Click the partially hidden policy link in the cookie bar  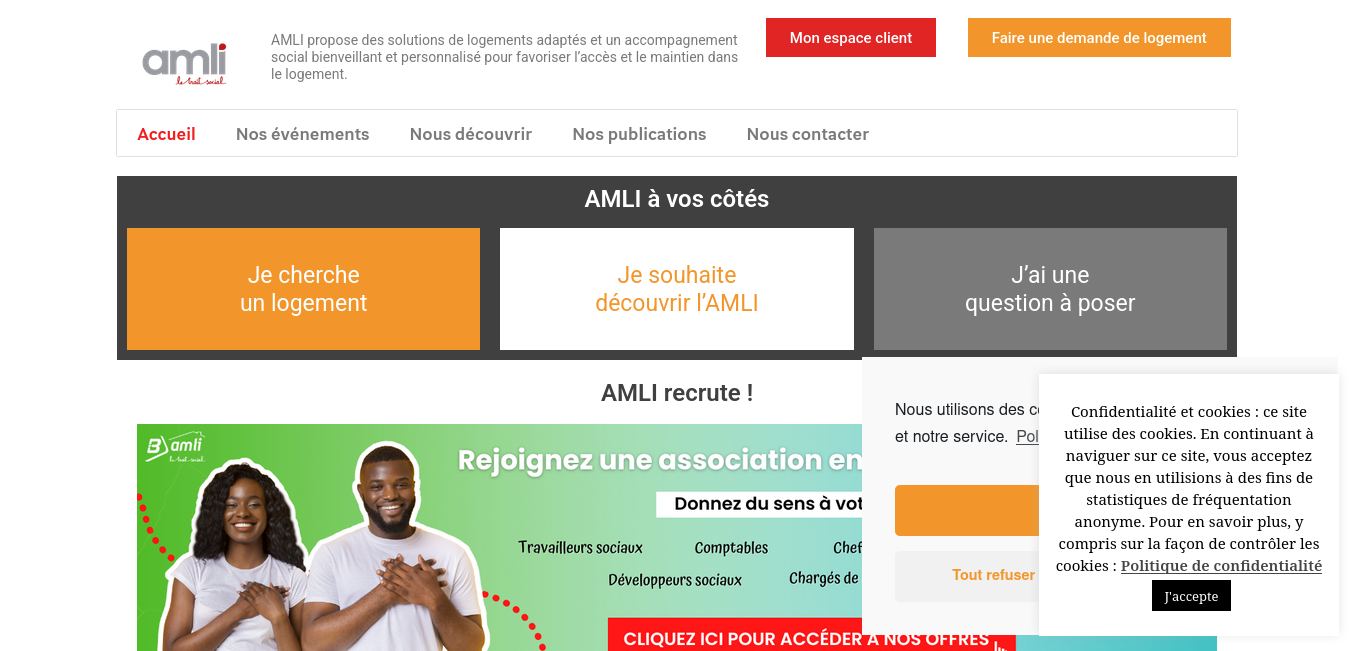[1028, 437]
